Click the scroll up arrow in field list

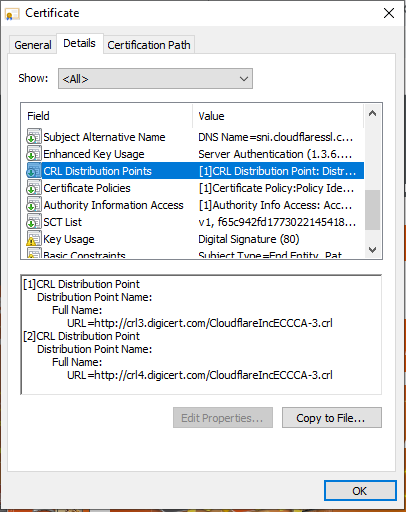[x=373, y=113]
